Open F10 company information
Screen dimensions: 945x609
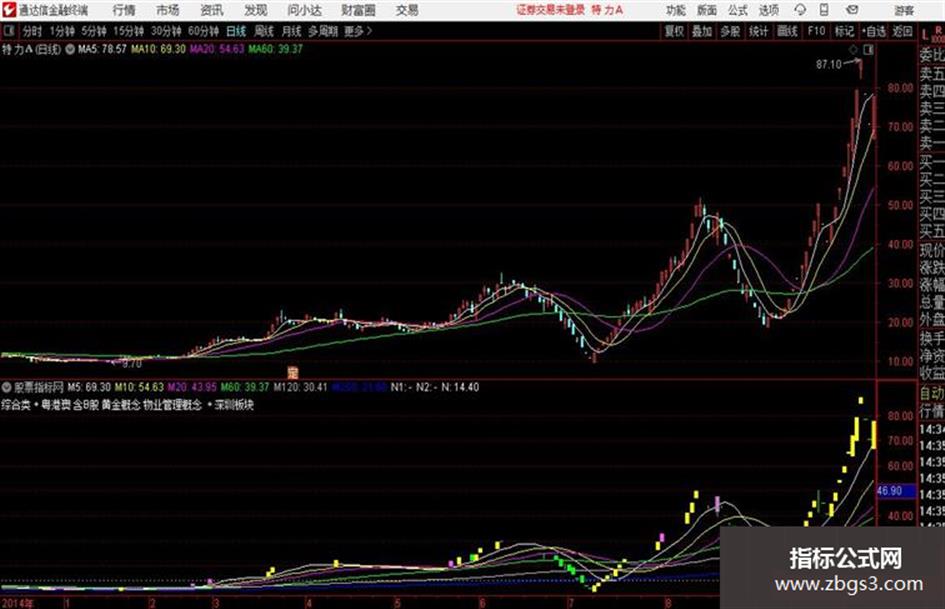816,31
